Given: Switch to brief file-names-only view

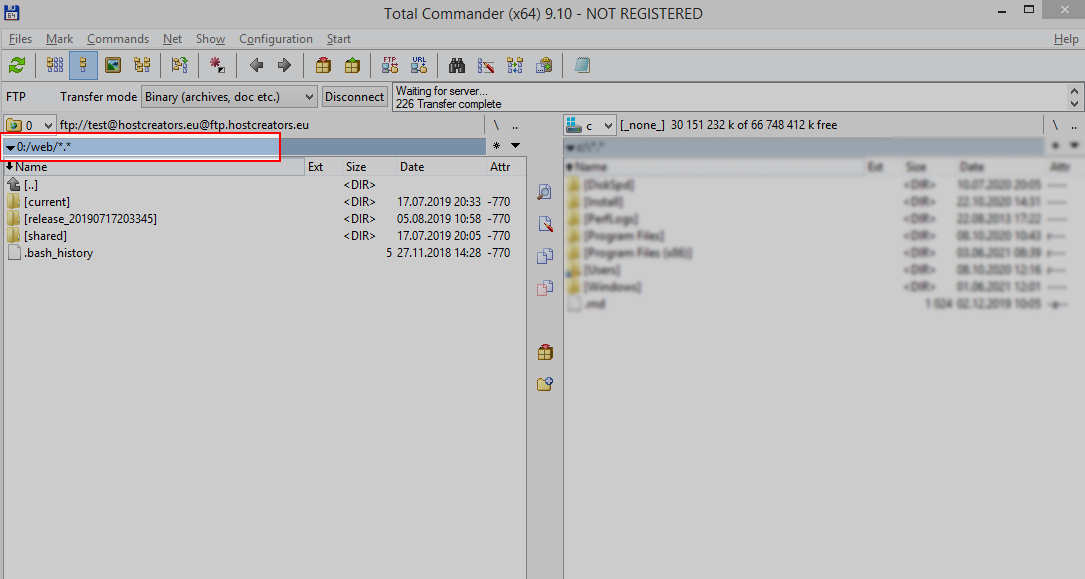Looking at the screenshot, I should (55, 66).
